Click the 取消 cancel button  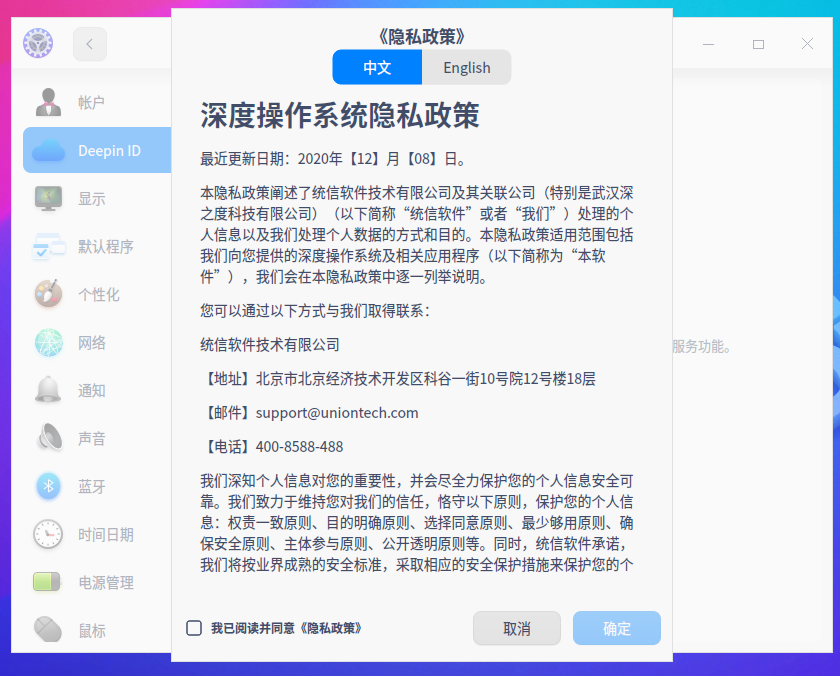[x=517, y=628]
